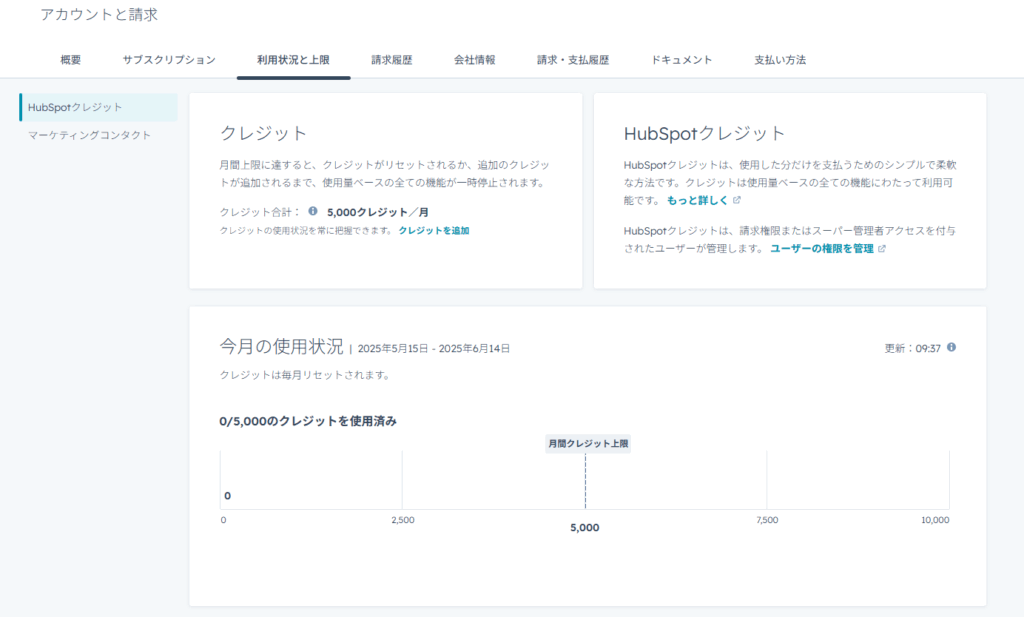Open the 支払い方法 tab
The height and width of the screenshot is (617, 1024).
click(x=780, y=60)
